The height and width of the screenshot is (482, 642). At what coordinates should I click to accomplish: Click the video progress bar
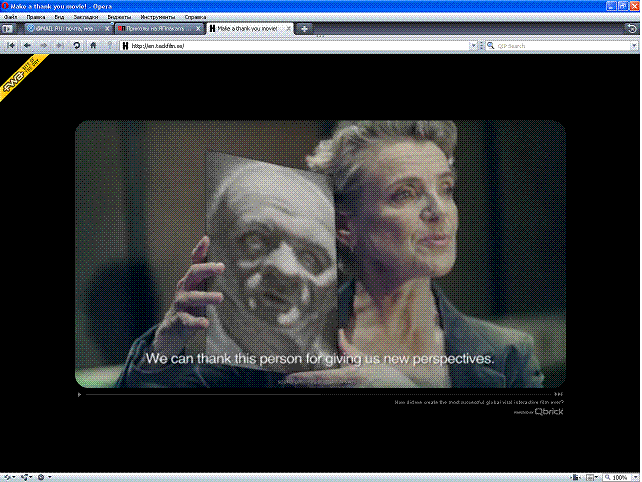click(318, 394)
